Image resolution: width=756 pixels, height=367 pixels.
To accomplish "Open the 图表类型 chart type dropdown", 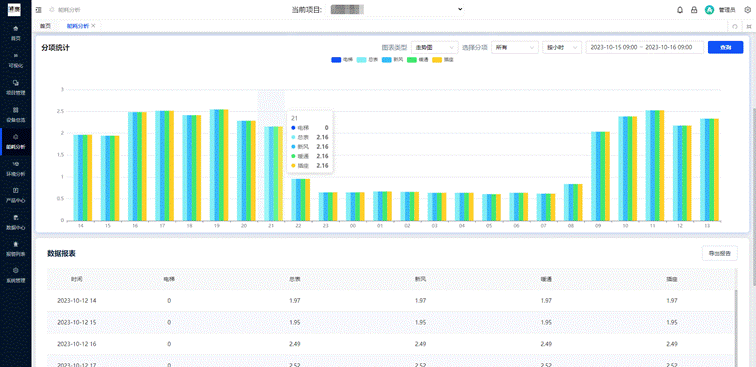I will [x=434, y=47].
